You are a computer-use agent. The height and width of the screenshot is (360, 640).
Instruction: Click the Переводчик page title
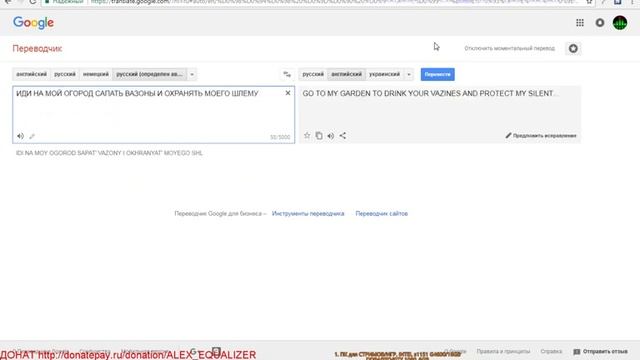pos(37,49)
